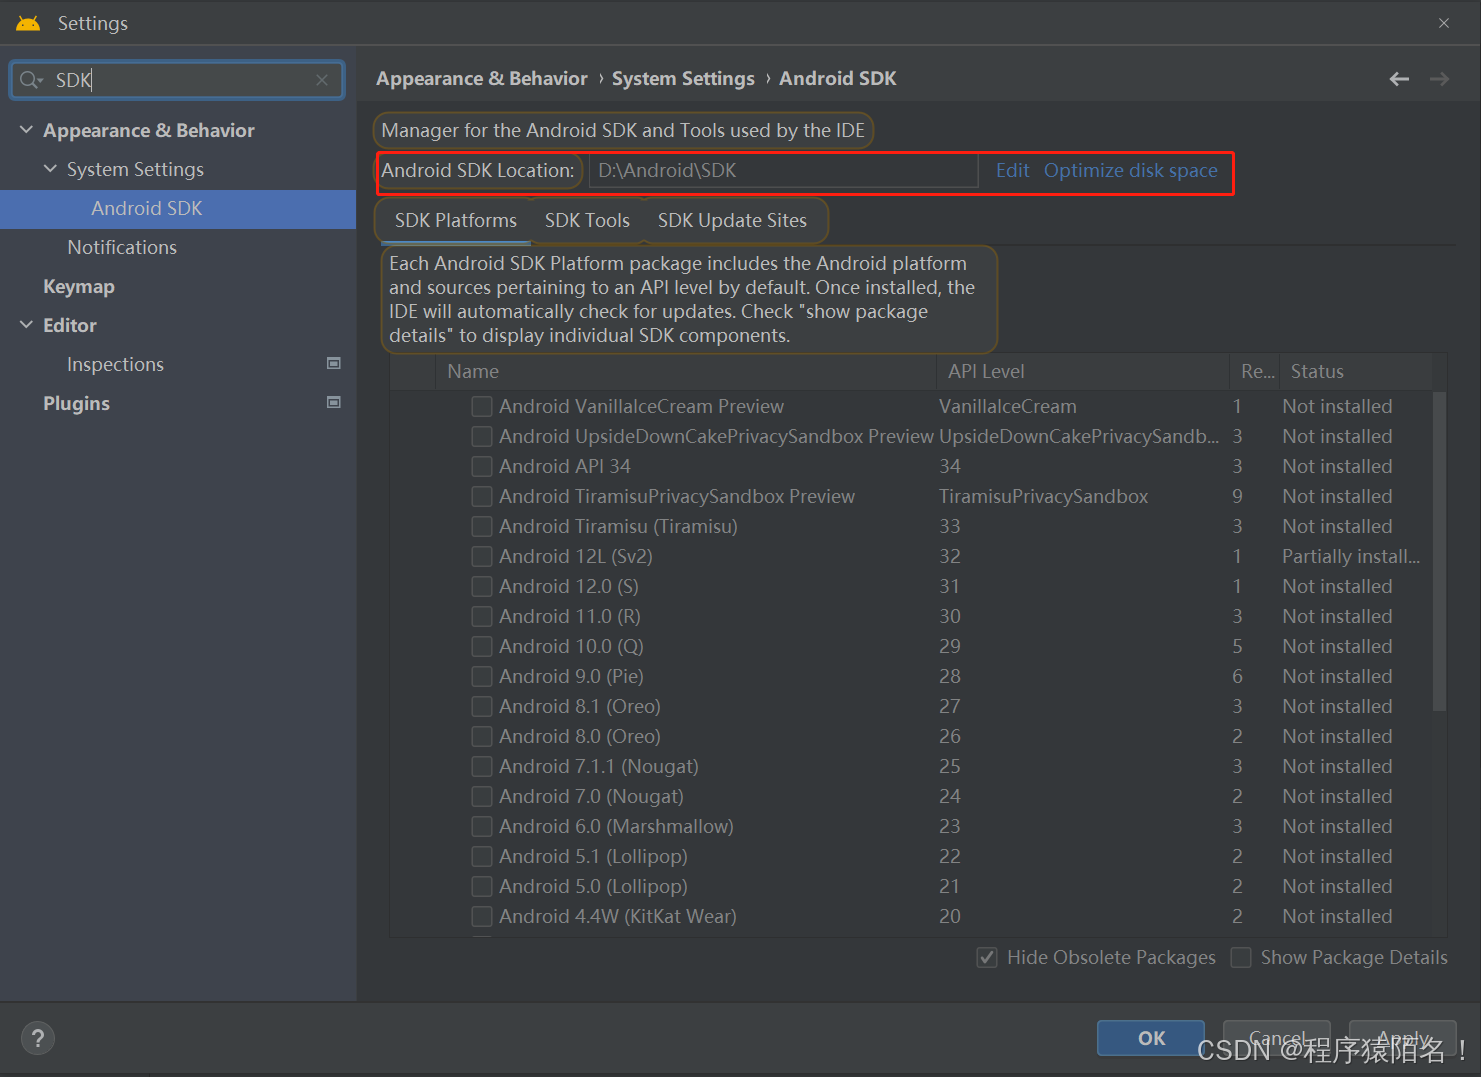Viewport: 1481px width, 1077px height.
Task: Sort by the Status column header
Action: coord(1355,371)
